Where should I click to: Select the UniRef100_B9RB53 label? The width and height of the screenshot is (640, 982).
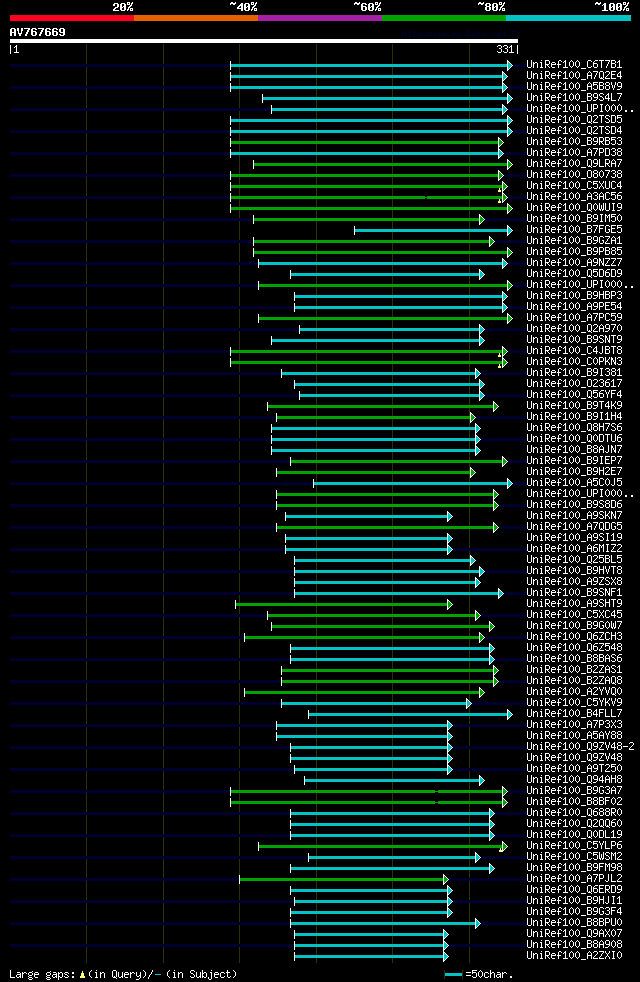coord(574,142)
